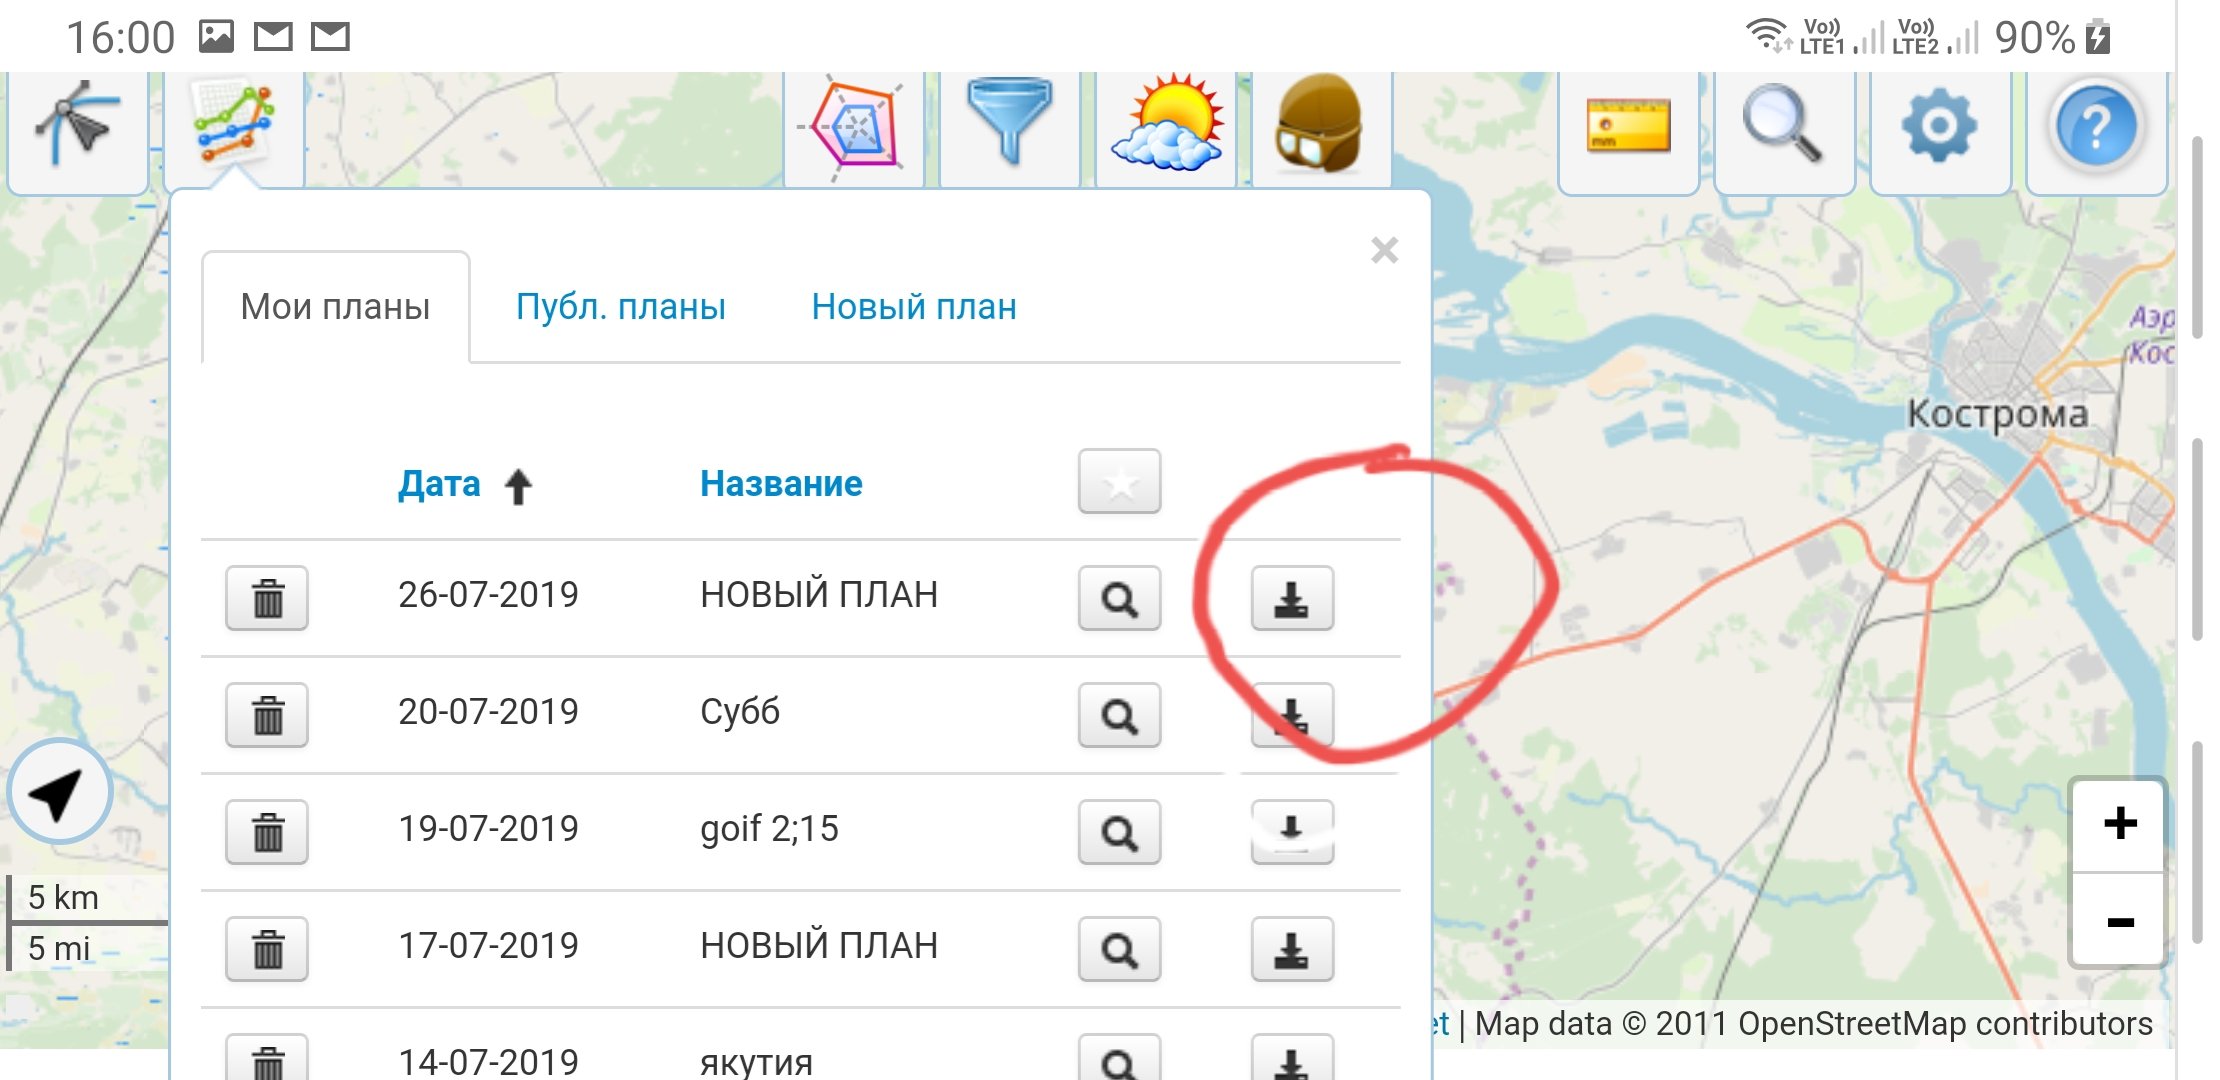This screenshot has width=2220, height=1080.
Task: Click the blue help question mark icon
Action: (x=2096, y=127)
